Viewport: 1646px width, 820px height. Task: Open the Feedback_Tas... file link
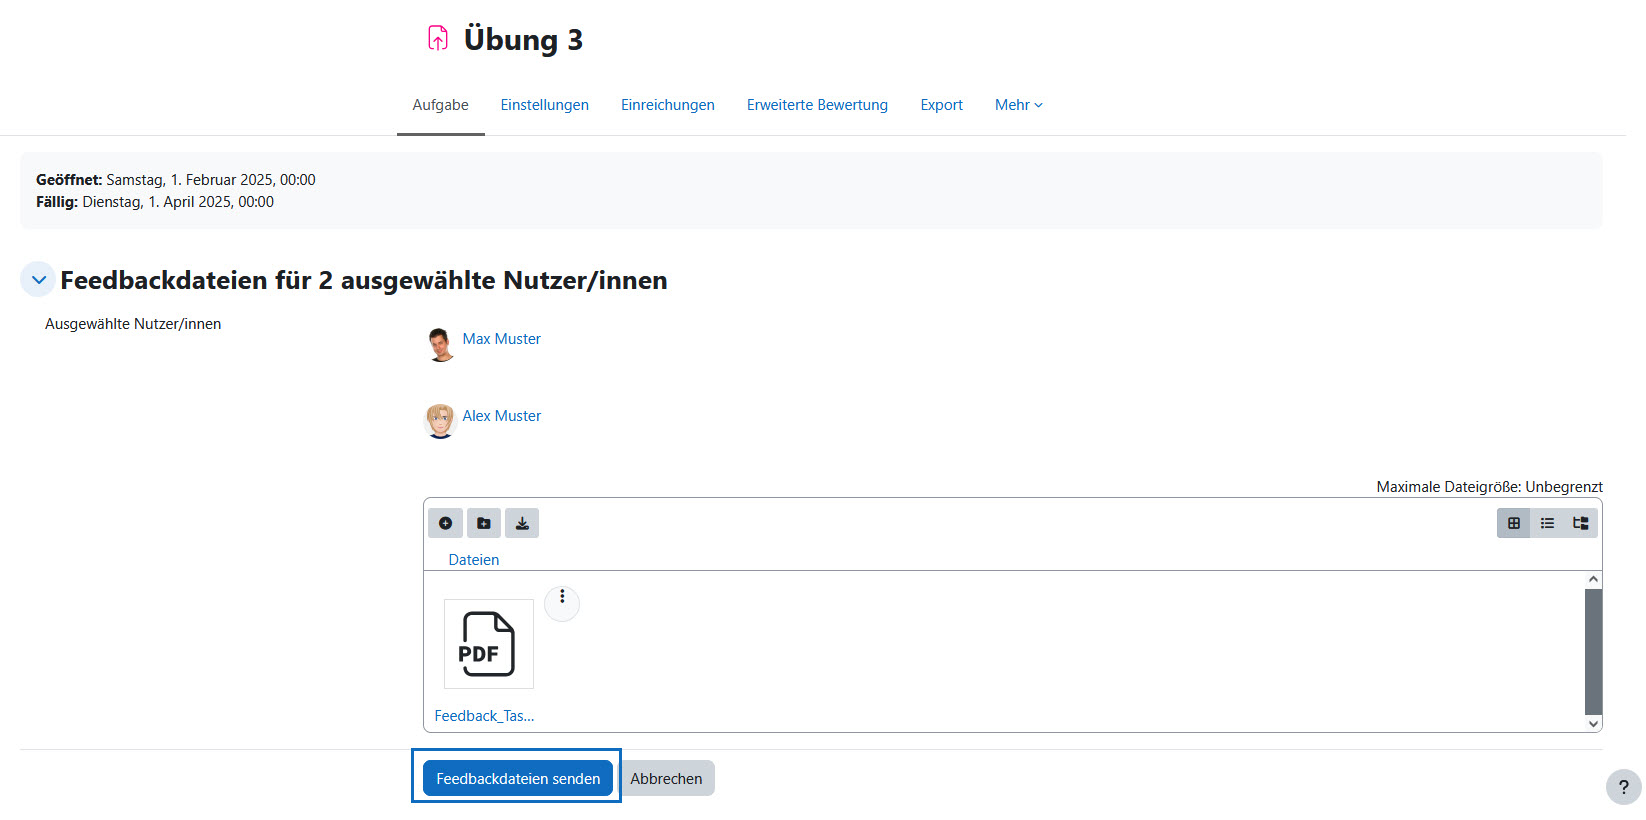click(484, 716)
